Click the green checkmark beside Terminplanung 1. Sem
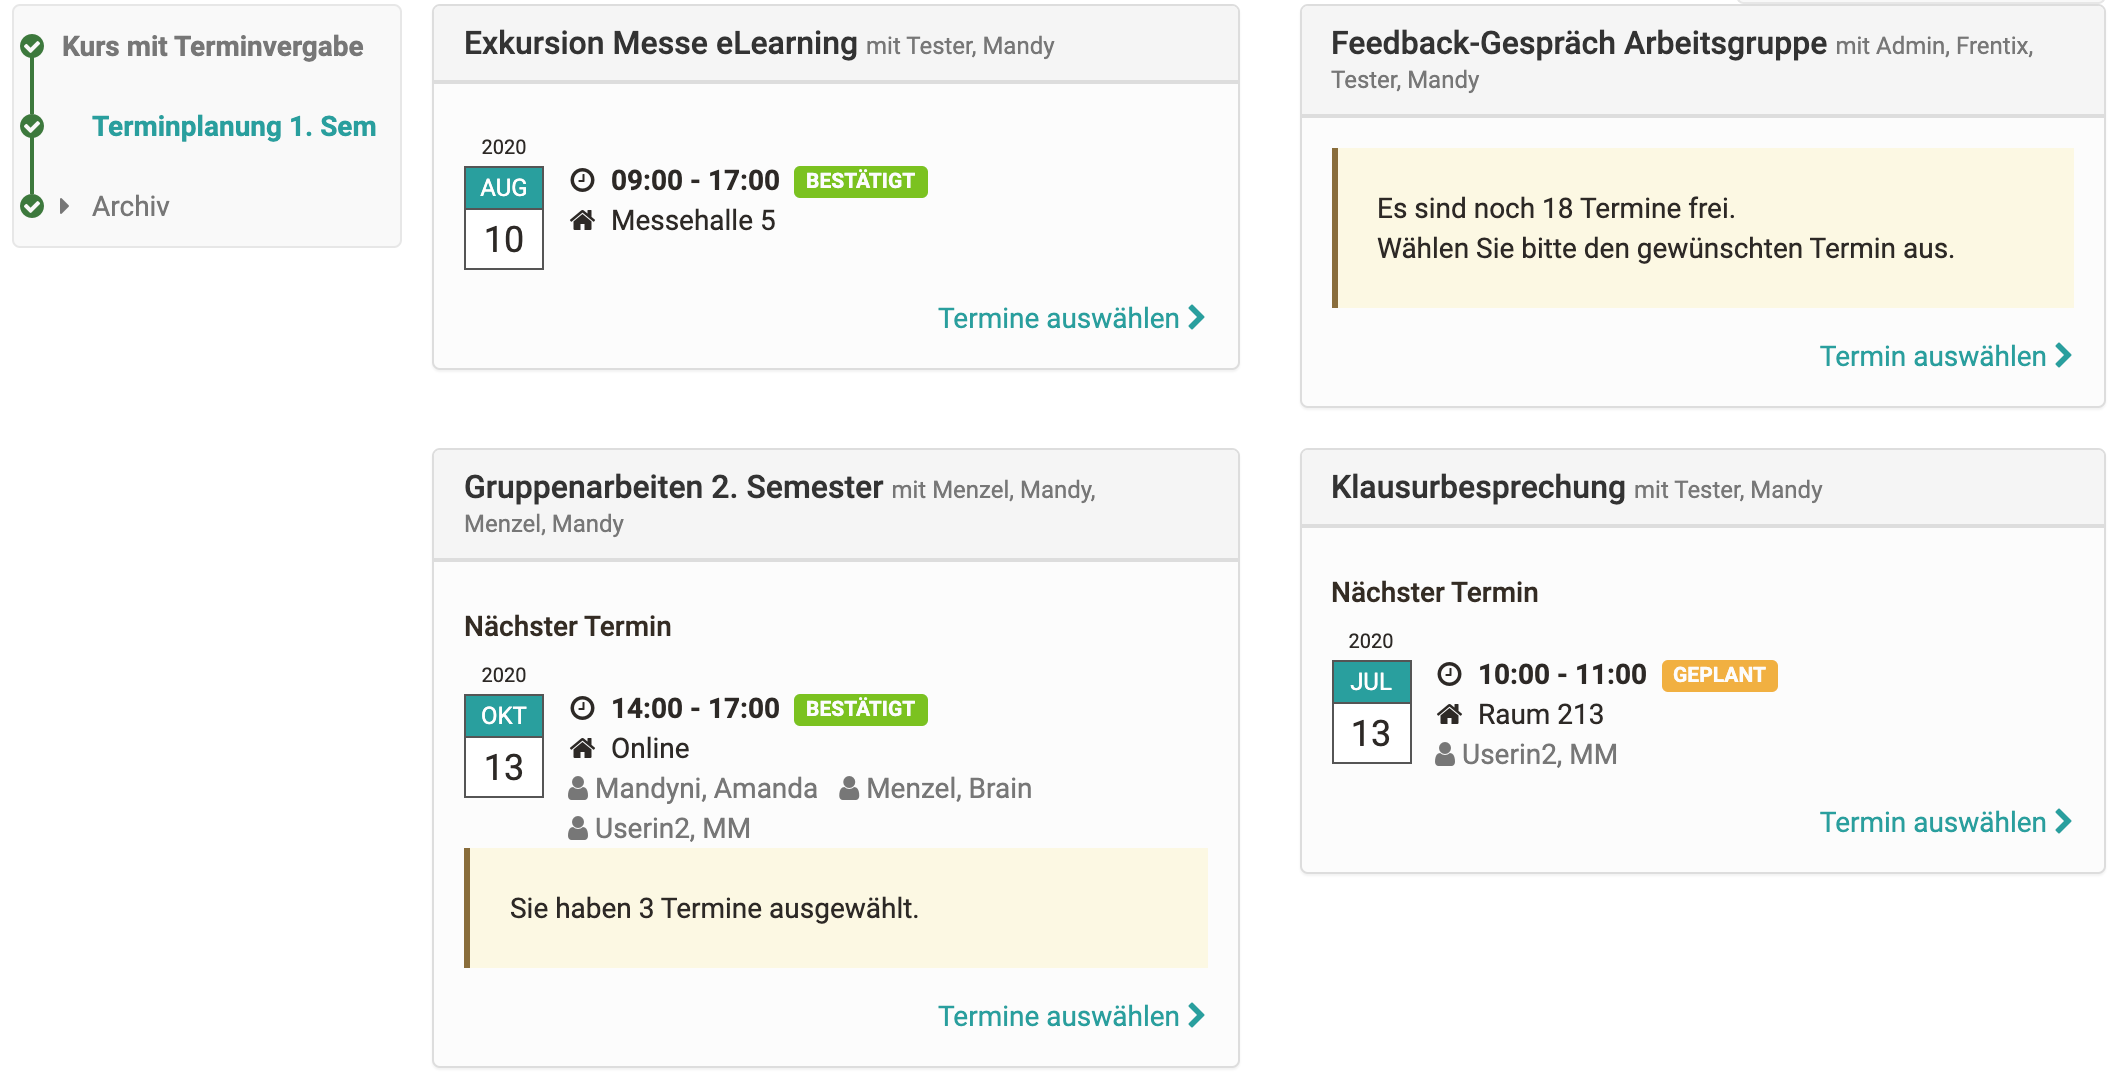2114x1076 pixels. [32, 126]
